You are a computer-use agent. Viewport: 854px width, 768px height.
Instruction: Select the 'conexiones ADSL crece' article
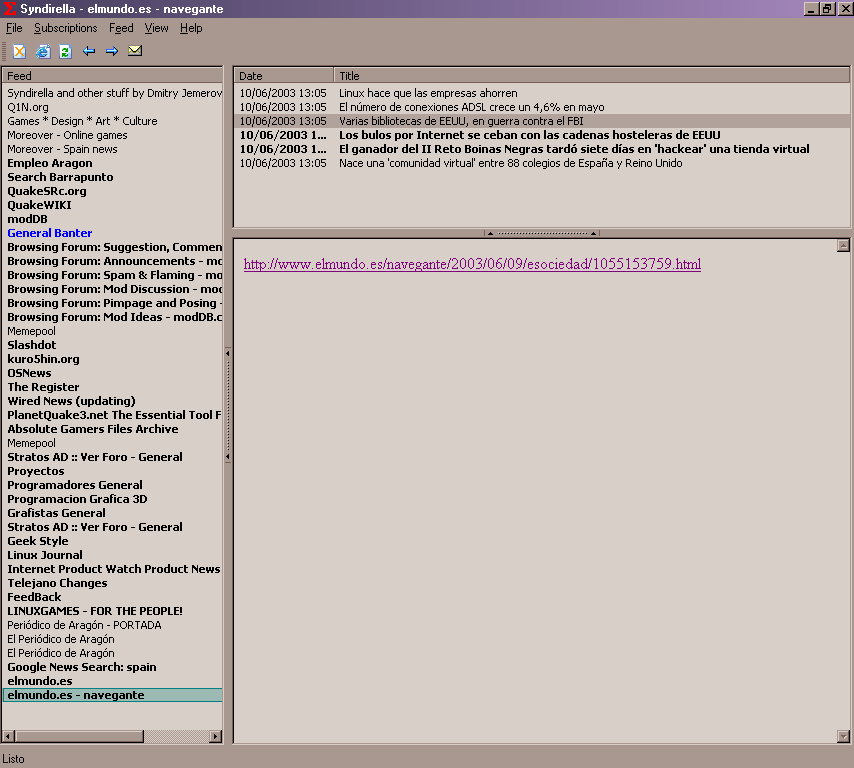tap(541, 107)
